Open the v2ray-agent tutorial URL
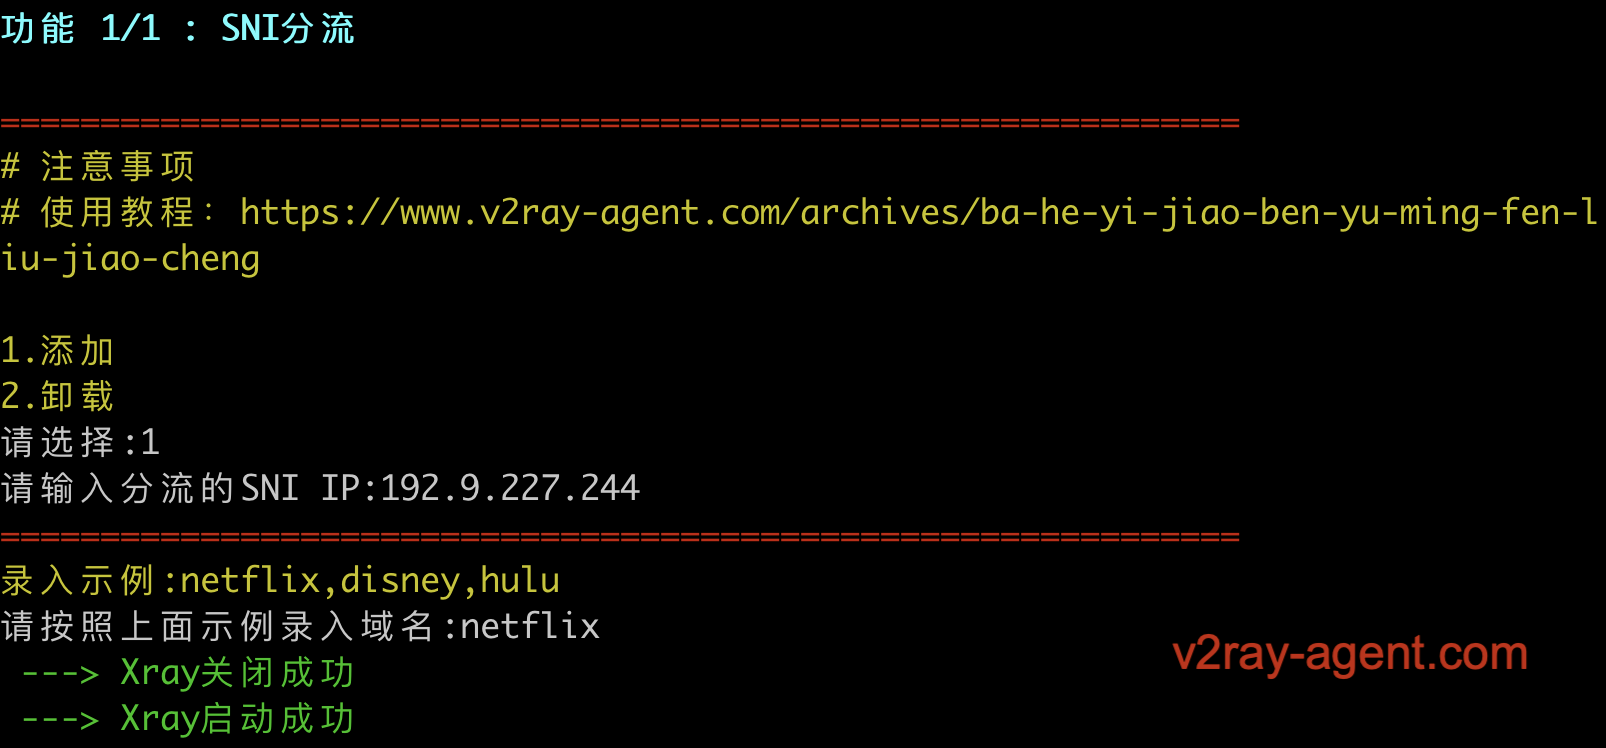 coord(918,212)
